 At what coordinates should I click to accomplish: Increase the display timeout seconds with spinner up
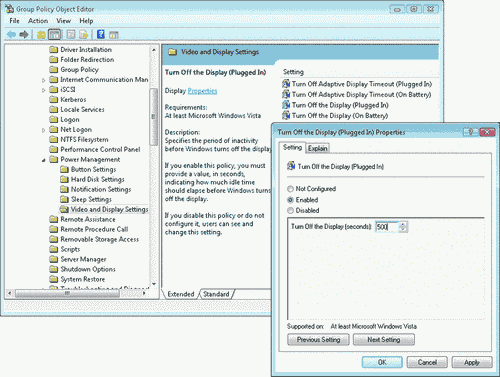point(403,224)
